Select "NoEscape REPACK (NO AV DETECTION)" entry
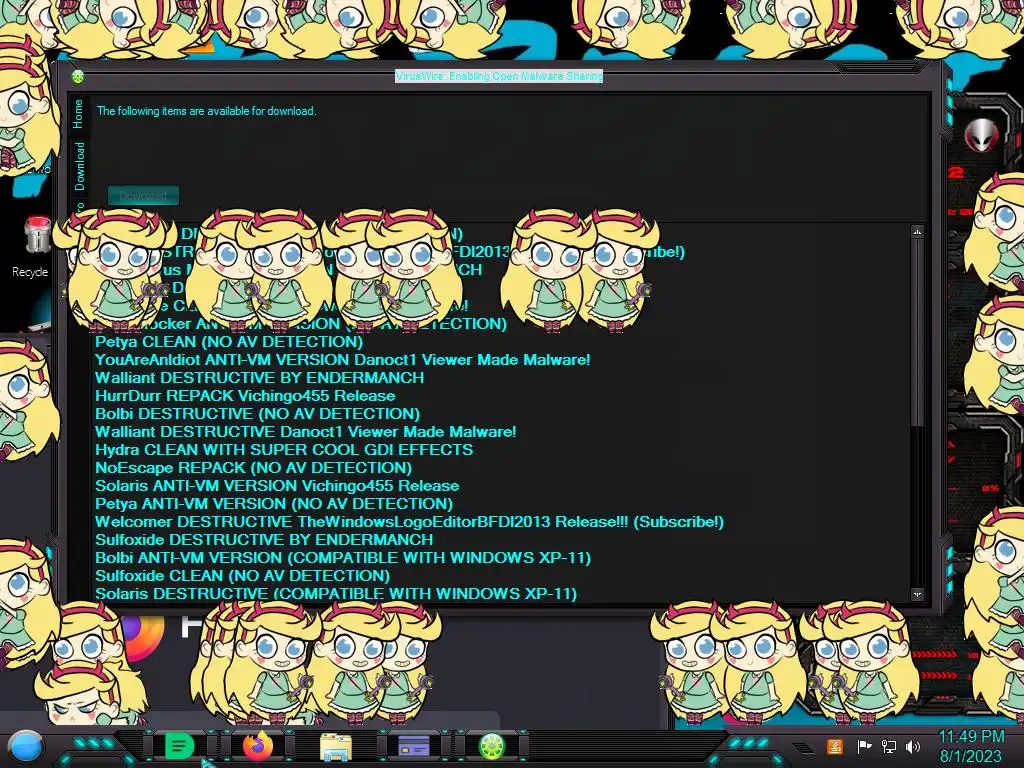The height and width of the screenshot is (768, 1024). [x=253, y=468]
